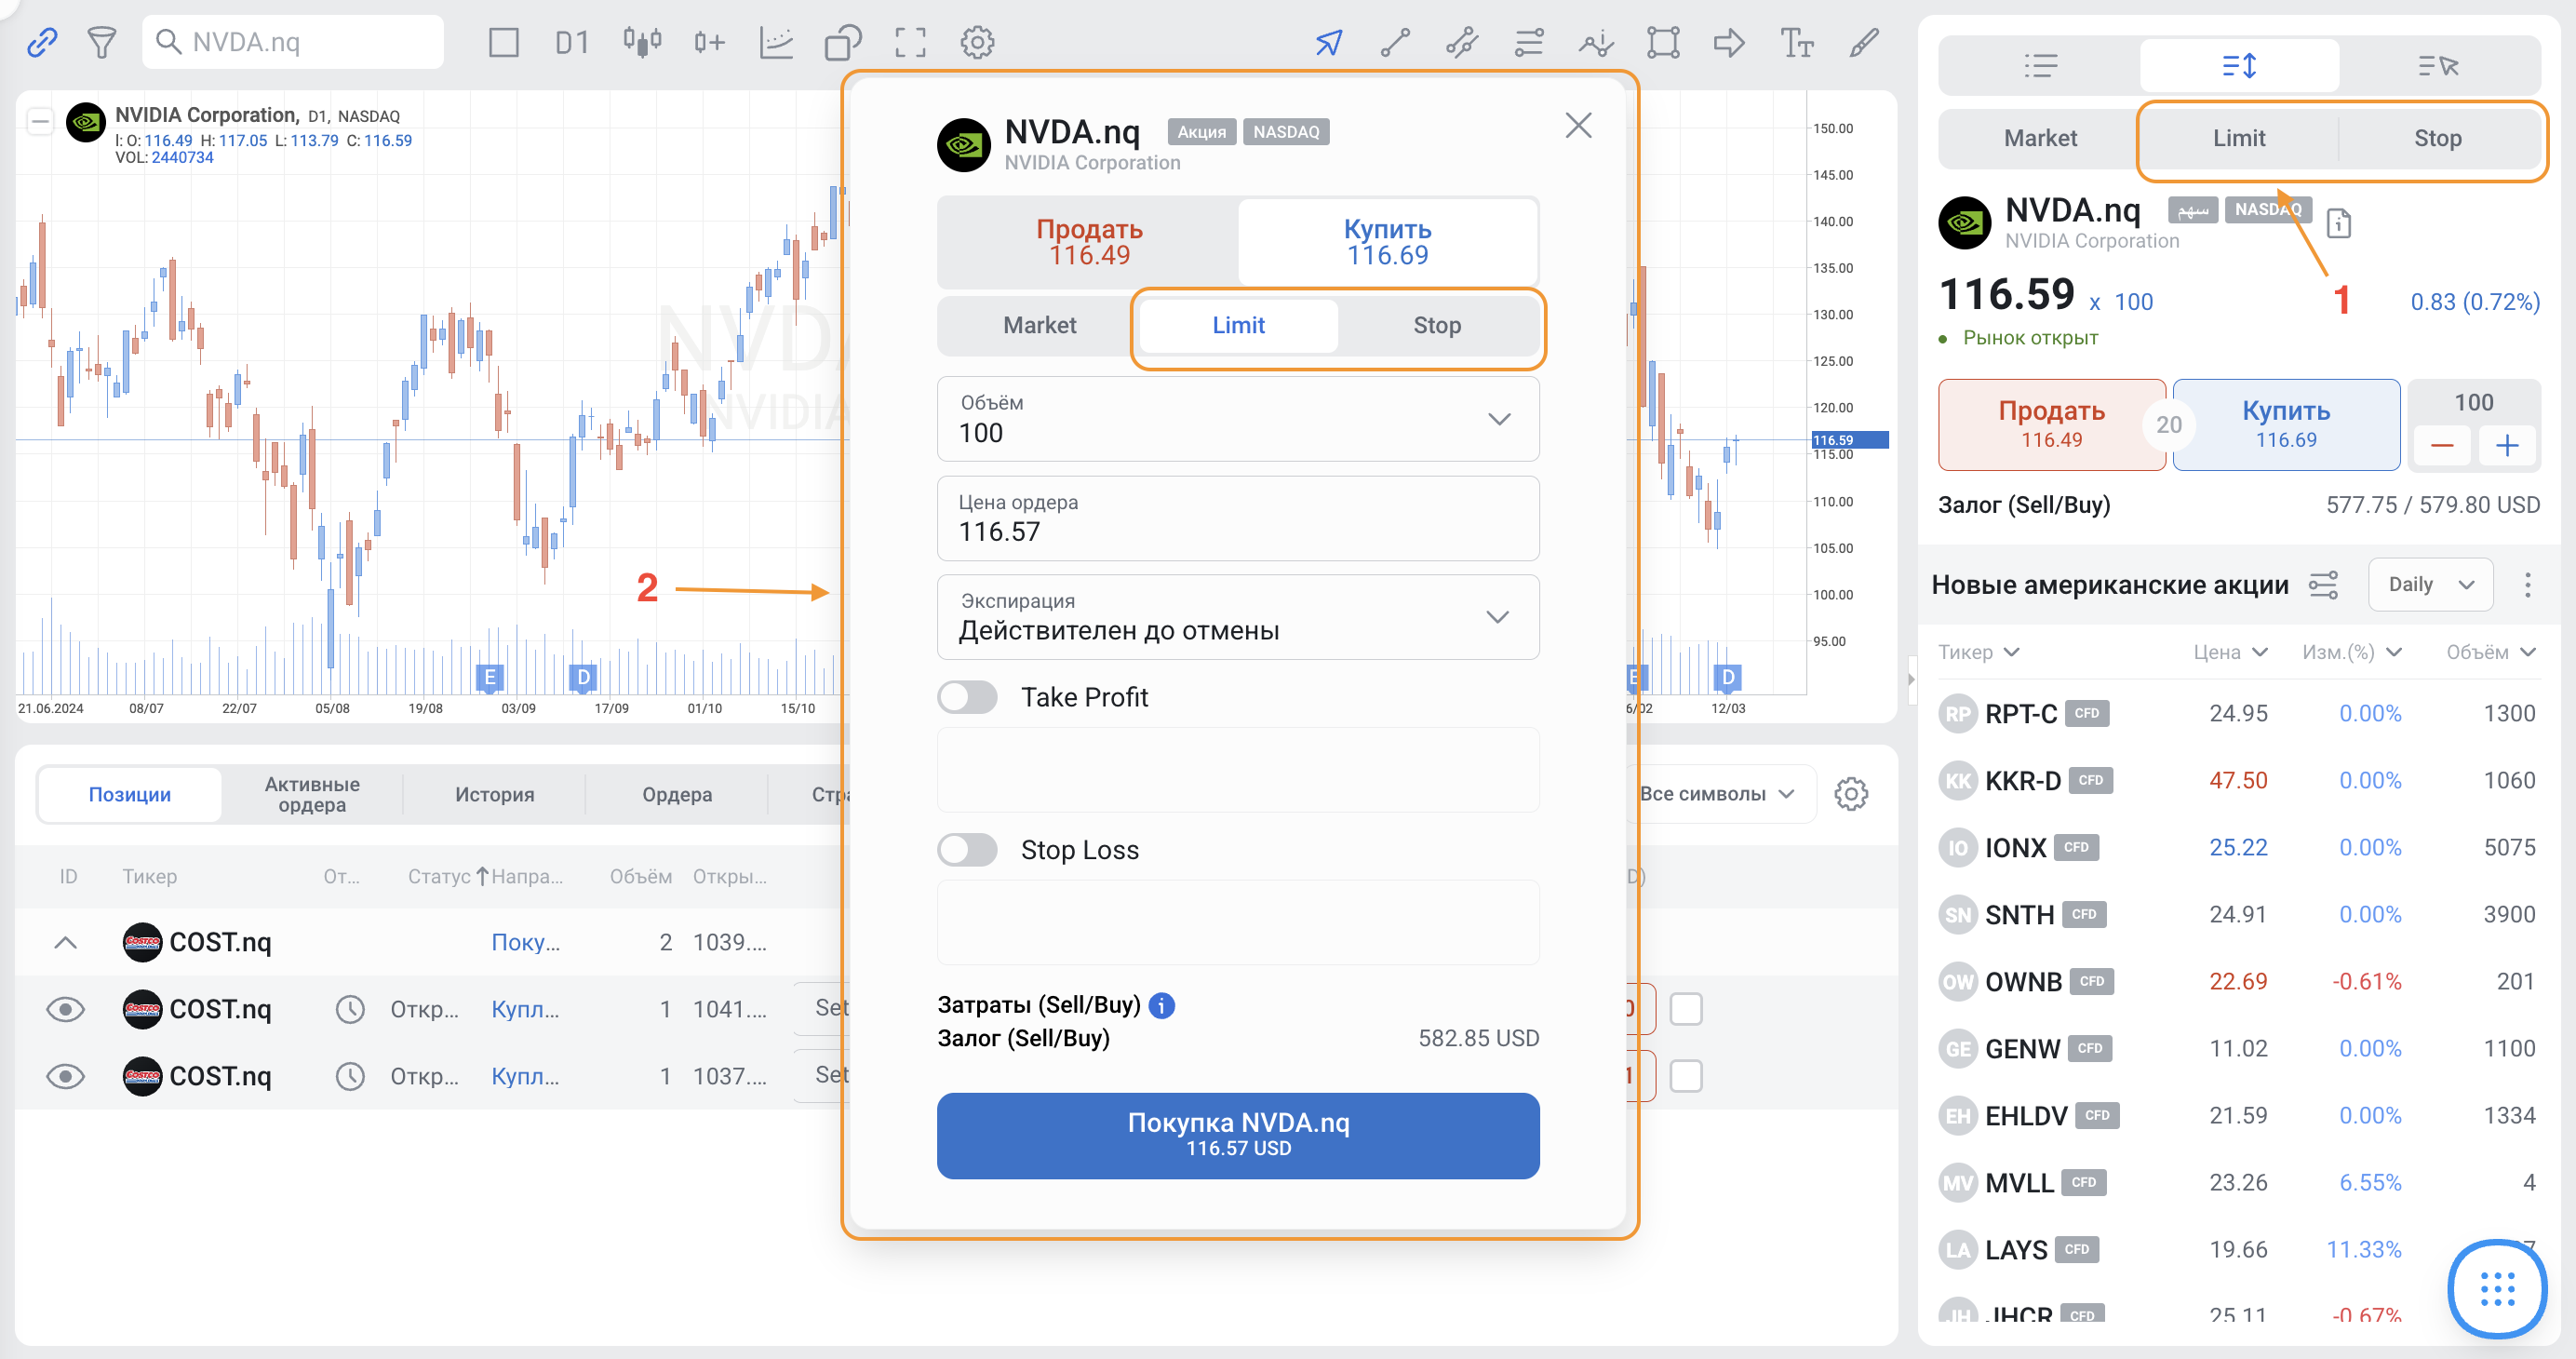This screenshot has height=1359, width=2576.
Task: Enable the Stop Loss toggle
Action: [967, 850]
